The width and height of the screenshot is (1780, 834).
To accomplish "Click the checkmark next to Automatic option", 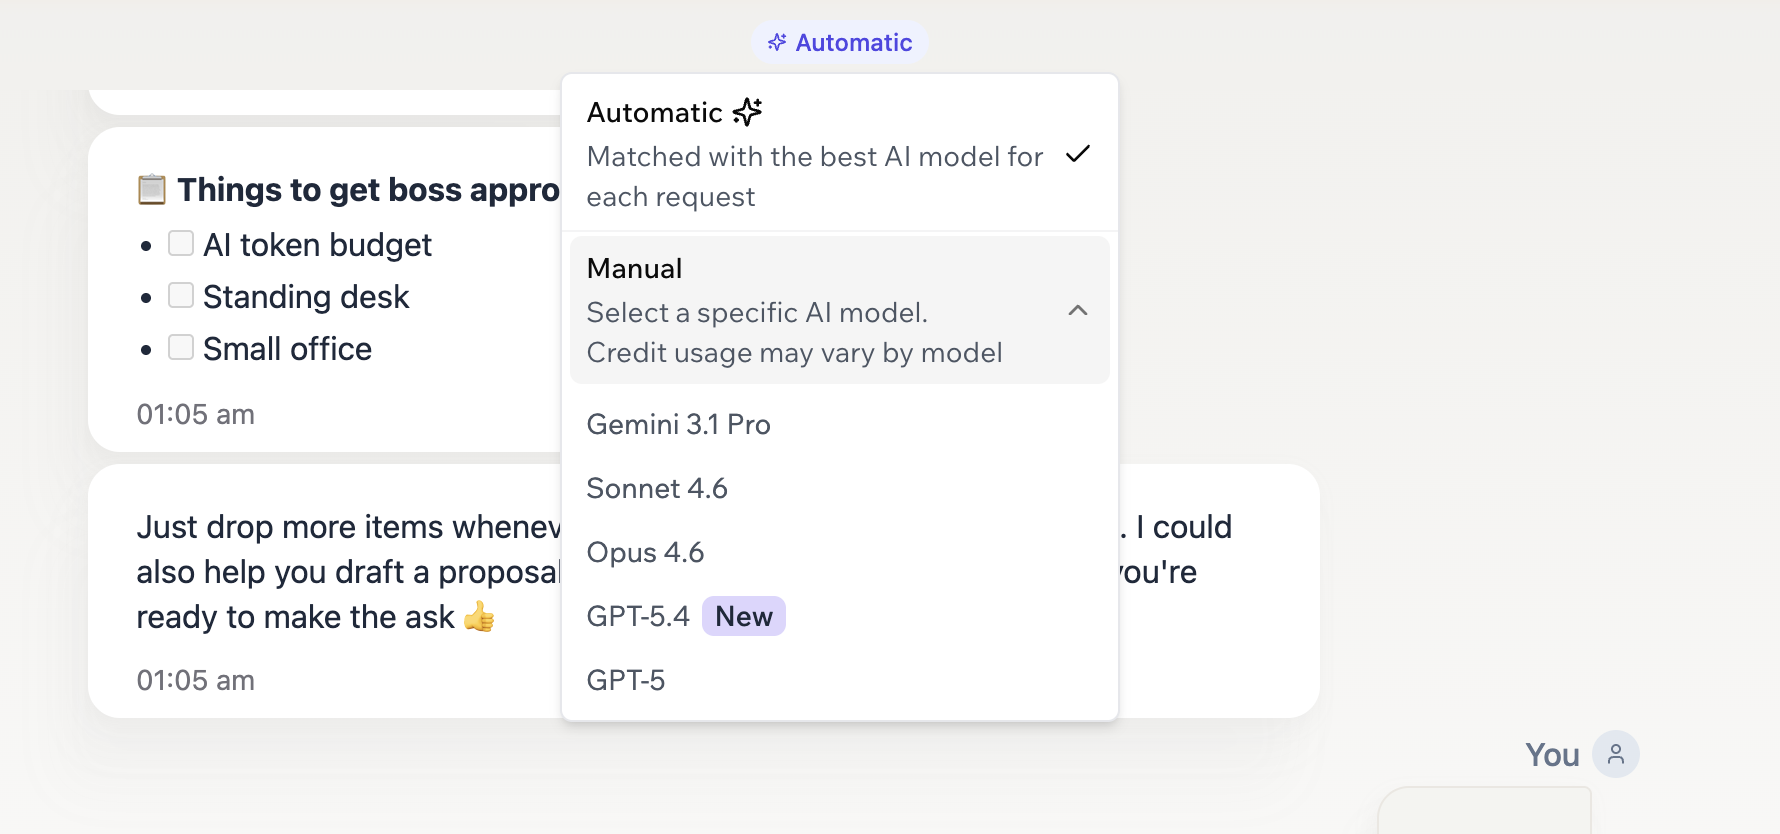I will (1077, 154).
